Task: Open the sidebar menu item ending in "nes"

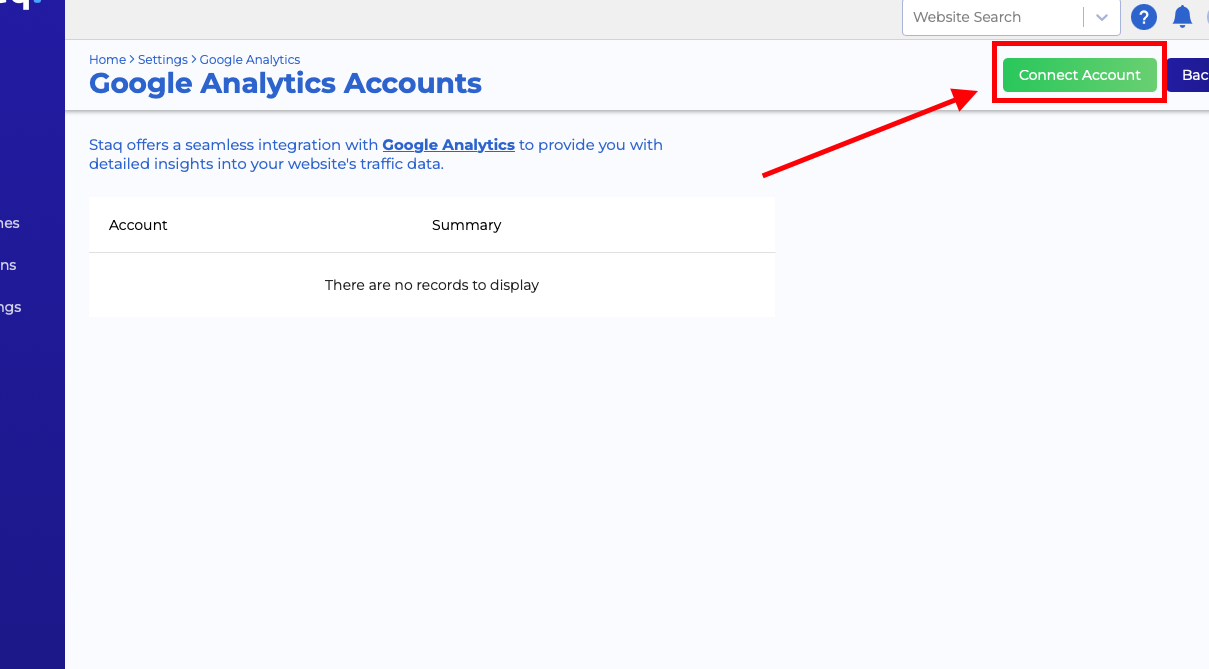Action: pos(10,223)
